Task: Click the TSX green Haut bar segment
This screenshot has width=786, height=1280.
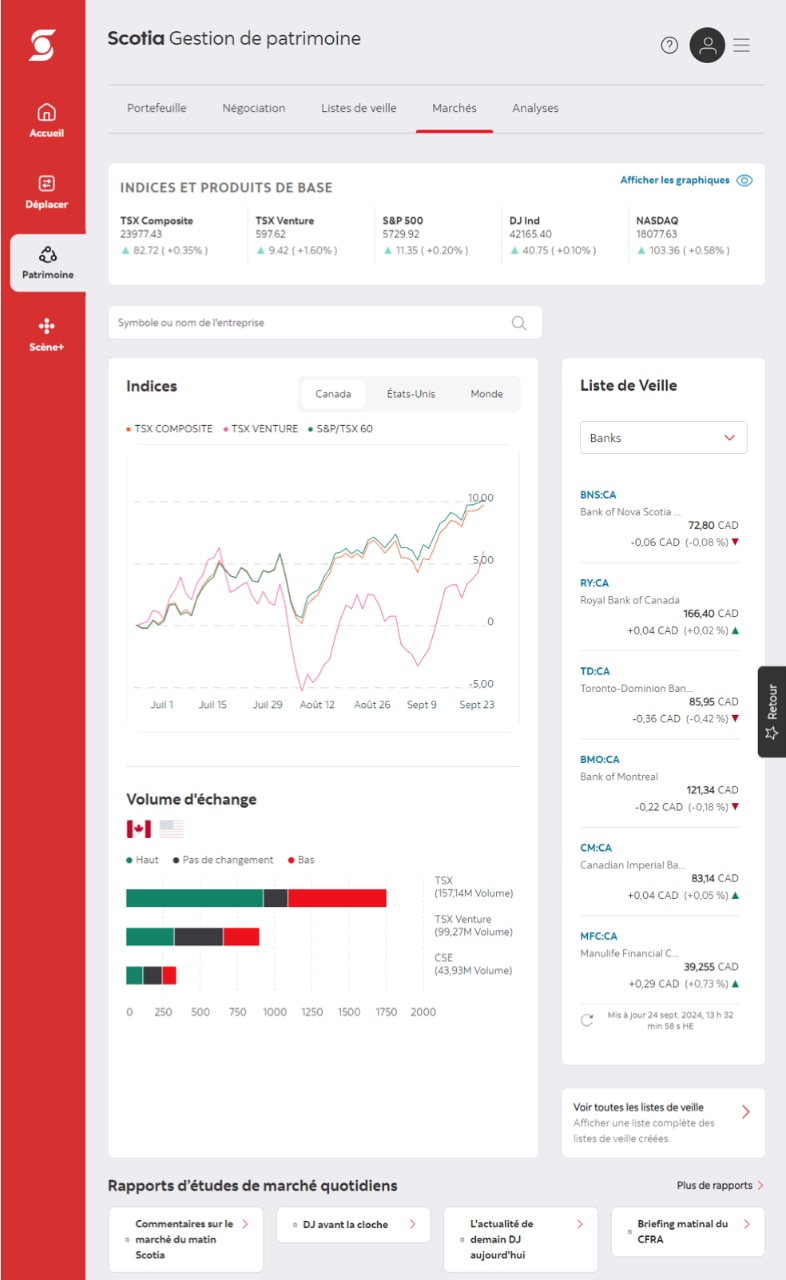Action: 195,898
